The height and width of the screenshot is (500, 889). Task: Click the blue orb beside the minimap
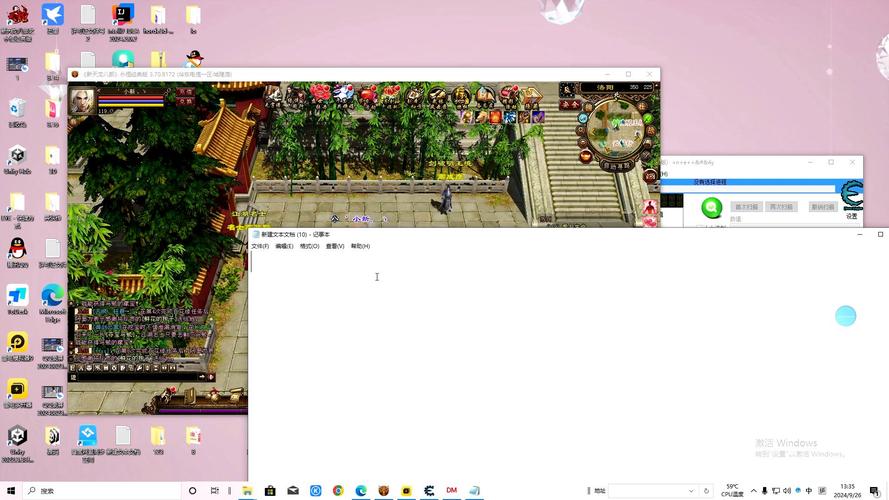pyautogui.click(x=583, y=118)
